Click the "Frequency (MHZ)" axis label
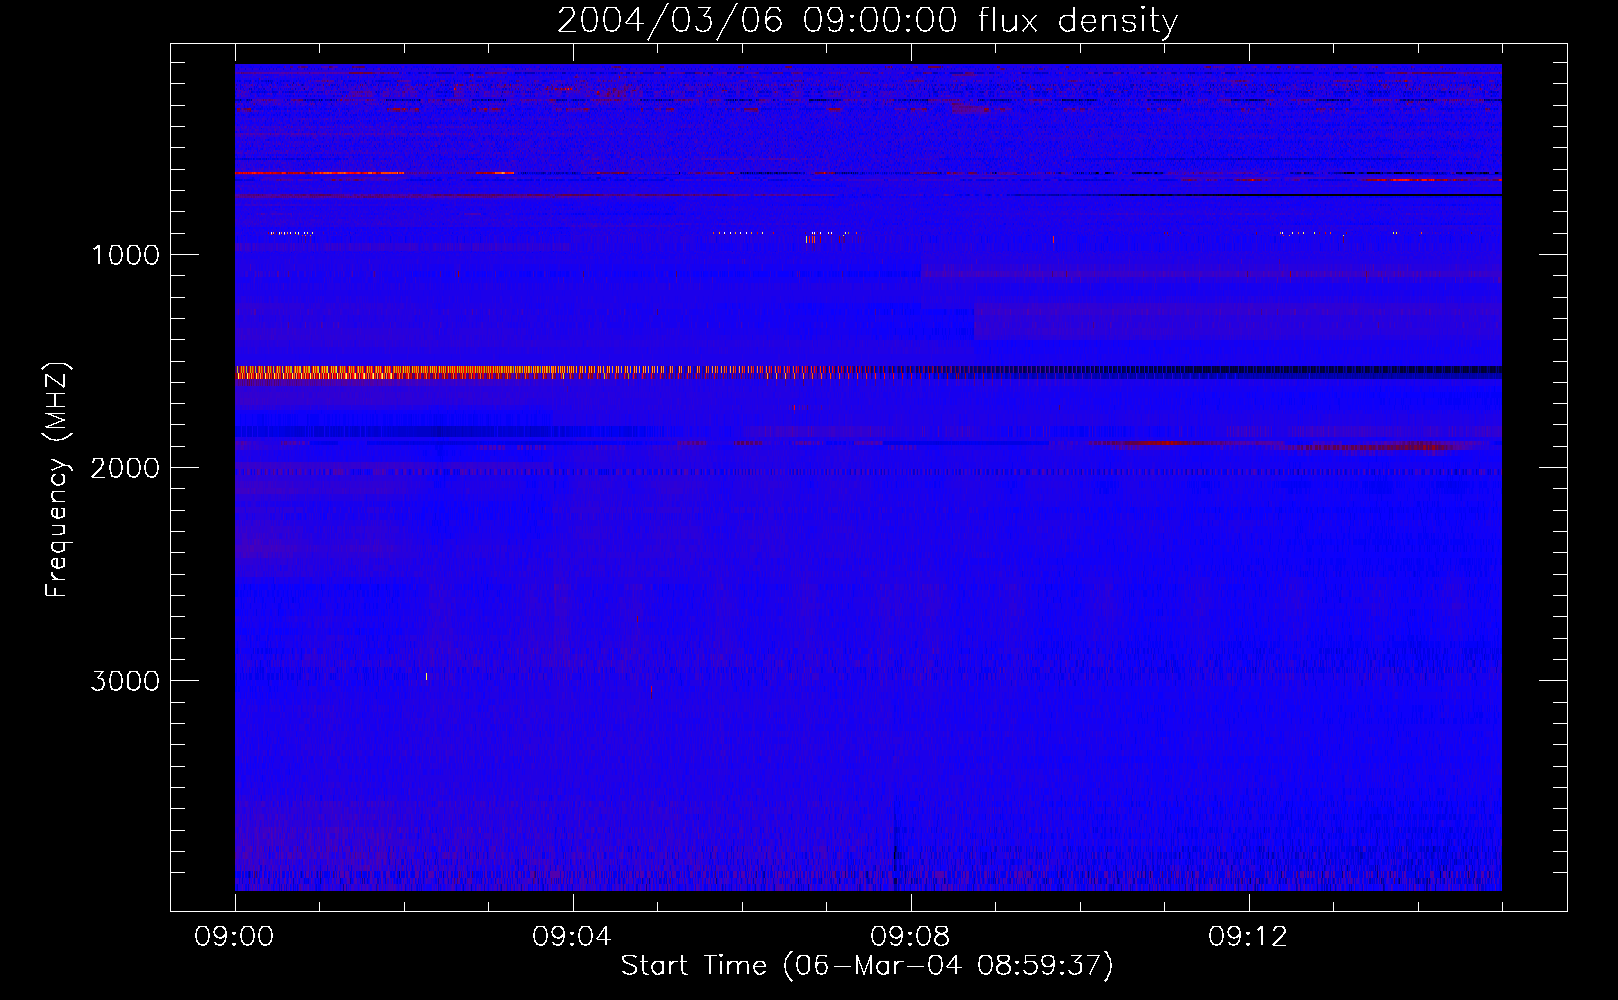This screenshot has width=1618, height=1000. click(x=57, y=479)
